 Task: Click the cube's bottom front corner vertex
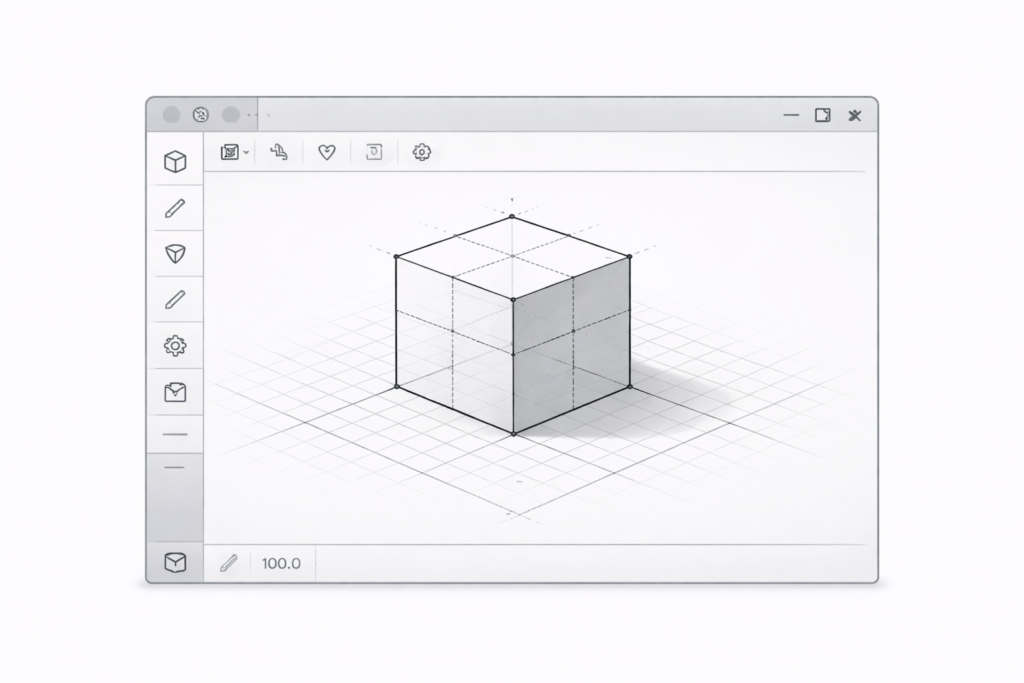(x=514, y=434)
